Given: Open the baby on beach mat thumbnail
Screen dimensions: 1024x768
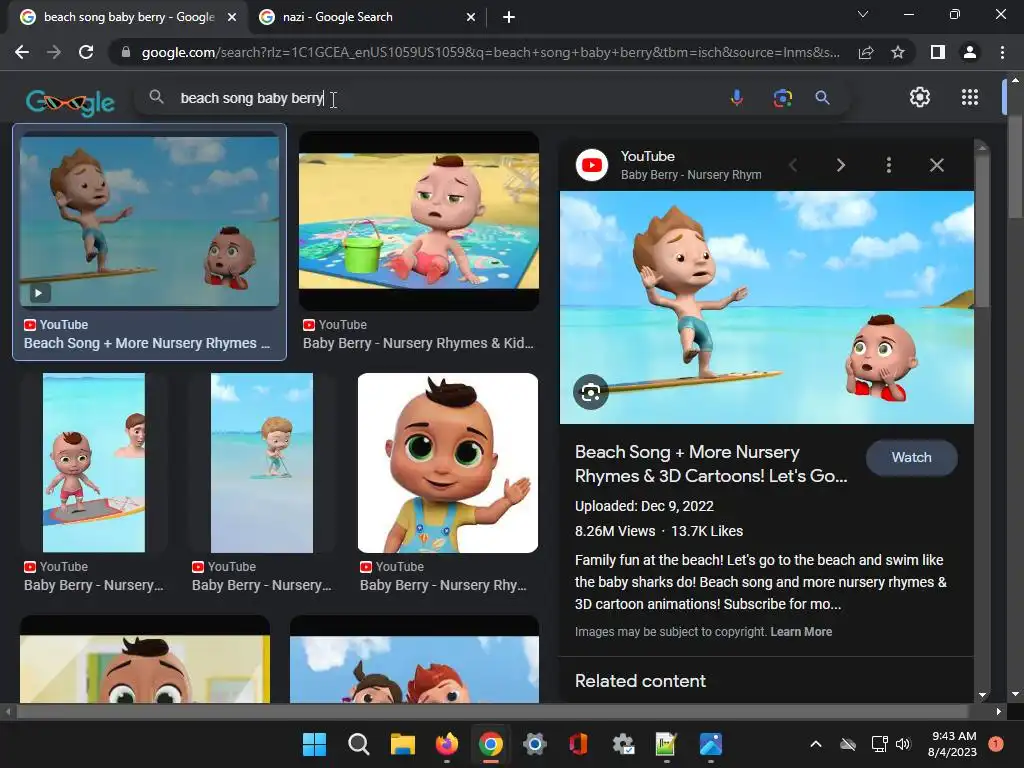Looking at the screenshot, I should tap(419, 221).
